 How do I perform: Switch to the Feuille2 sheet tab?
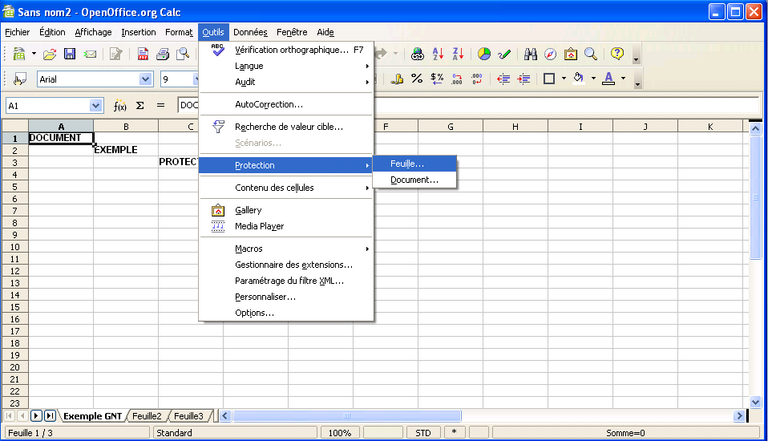147,416
